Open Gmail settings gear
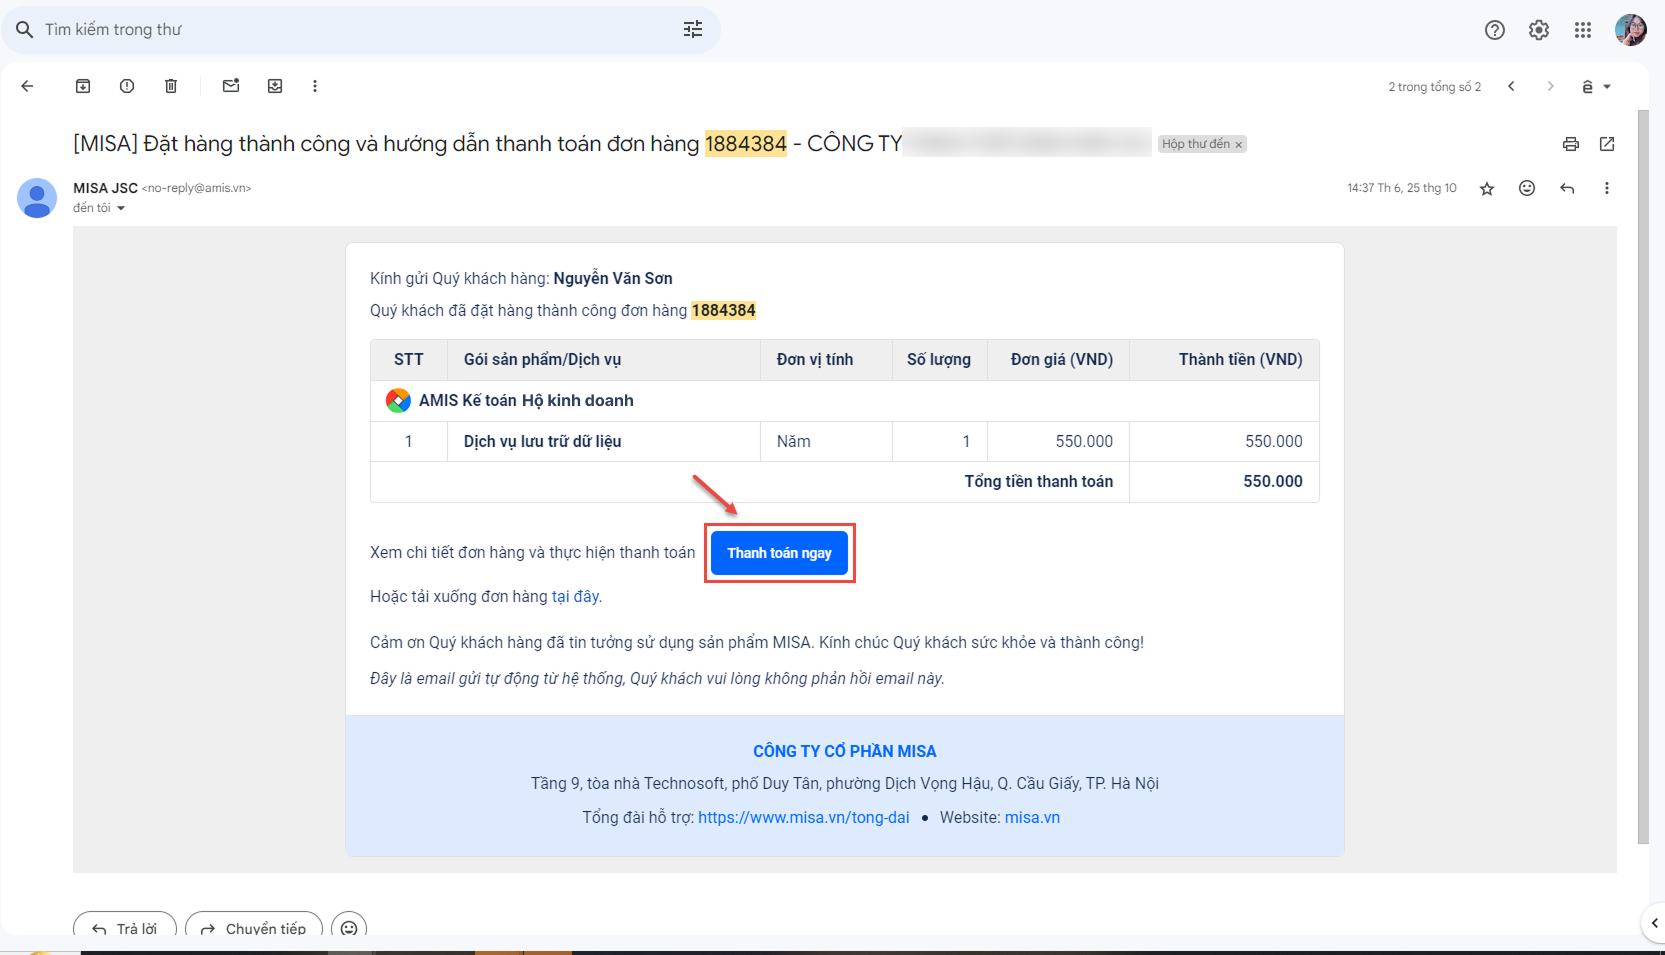Viewport: 1665px width, 955px height. pyautogui.click(x=1539, y=30)
